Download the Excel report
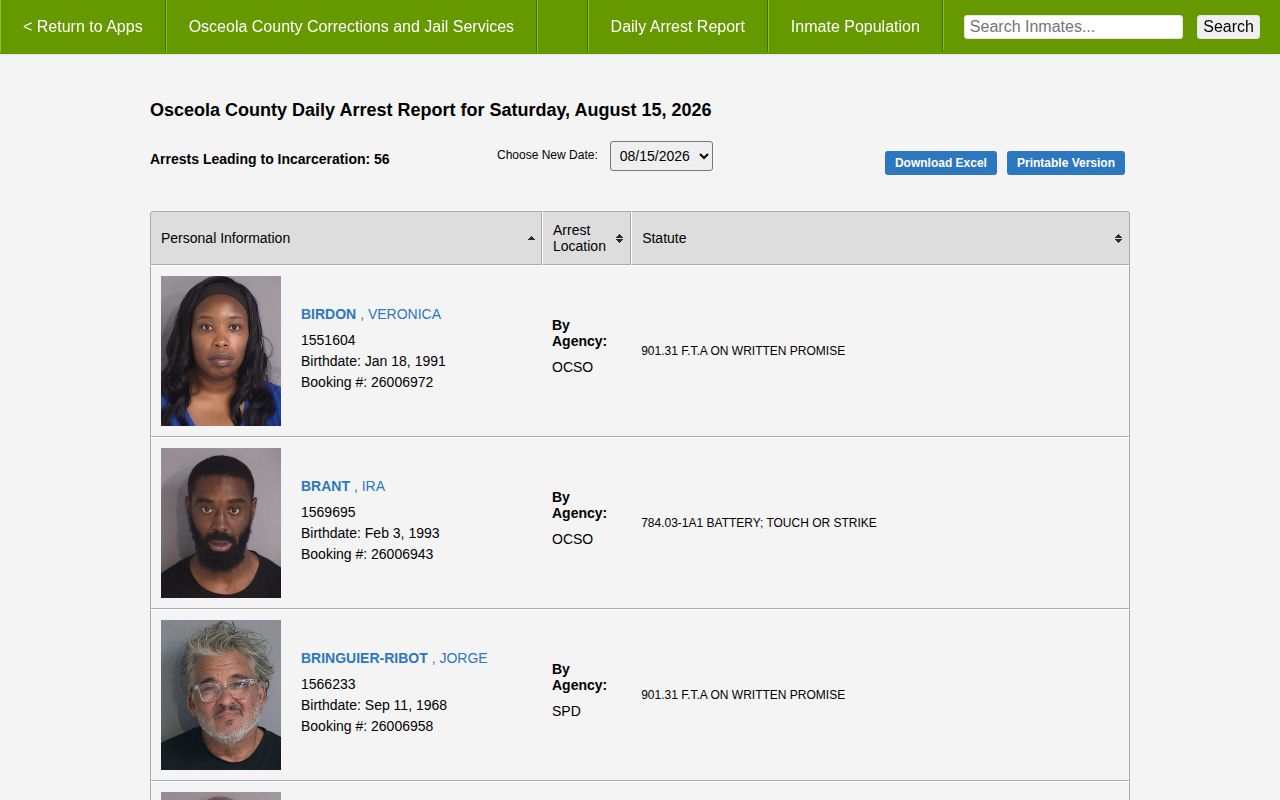The image size is (1280, 800). (x=941, y=163)
